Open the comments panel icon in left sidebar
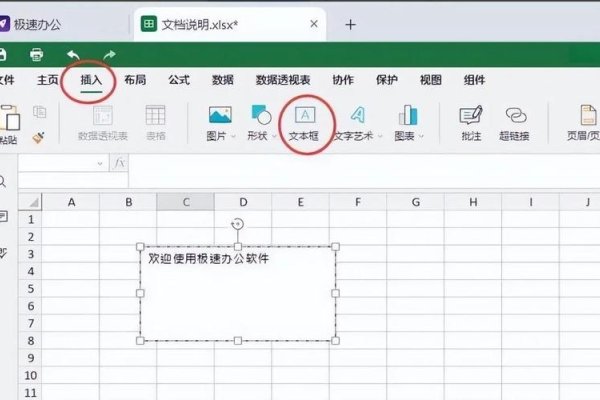This screenshot has width=600, height=400. [3, 217]
